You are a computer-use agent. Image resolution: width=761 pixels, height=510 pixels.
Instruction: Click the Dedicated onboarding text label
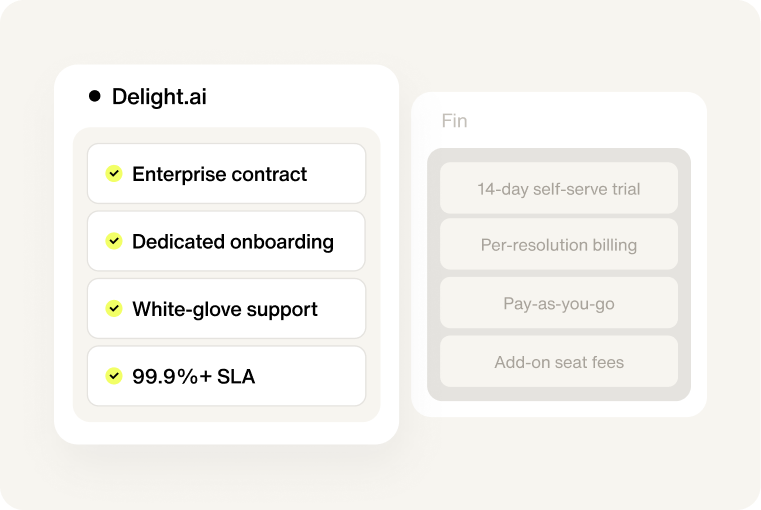233,242
